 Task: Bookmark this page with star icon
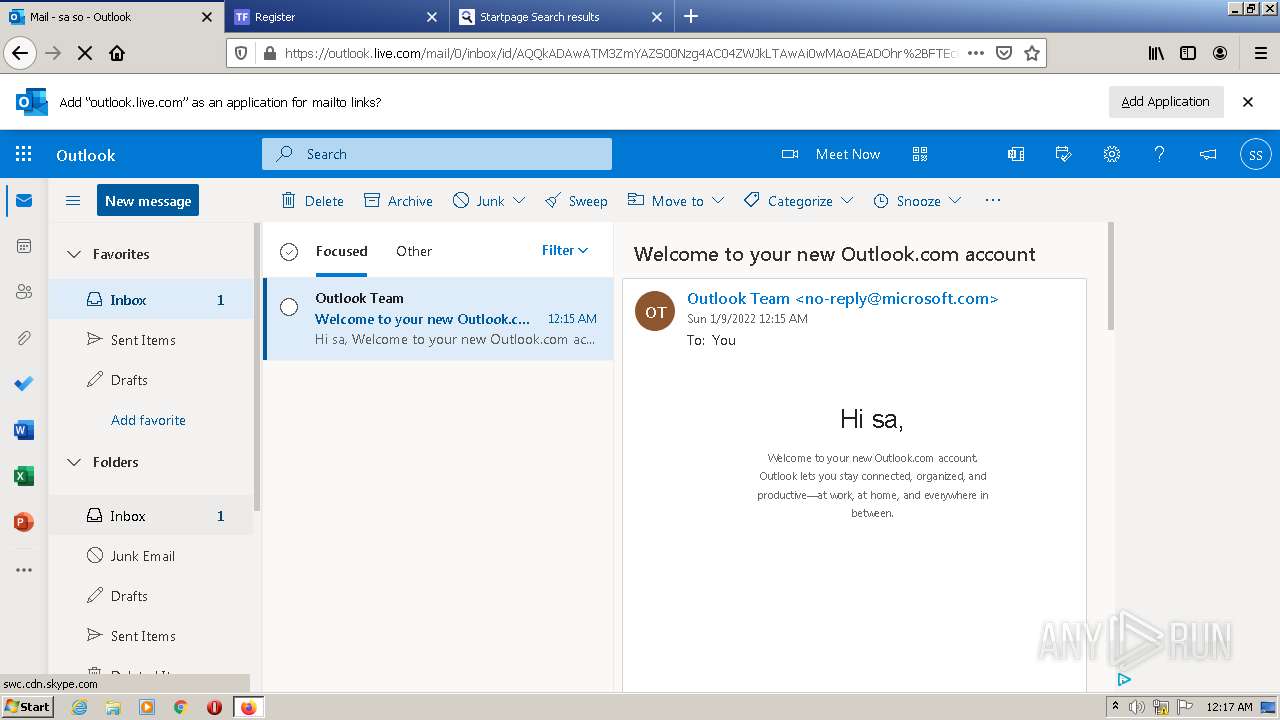(x=1032, y=53)
